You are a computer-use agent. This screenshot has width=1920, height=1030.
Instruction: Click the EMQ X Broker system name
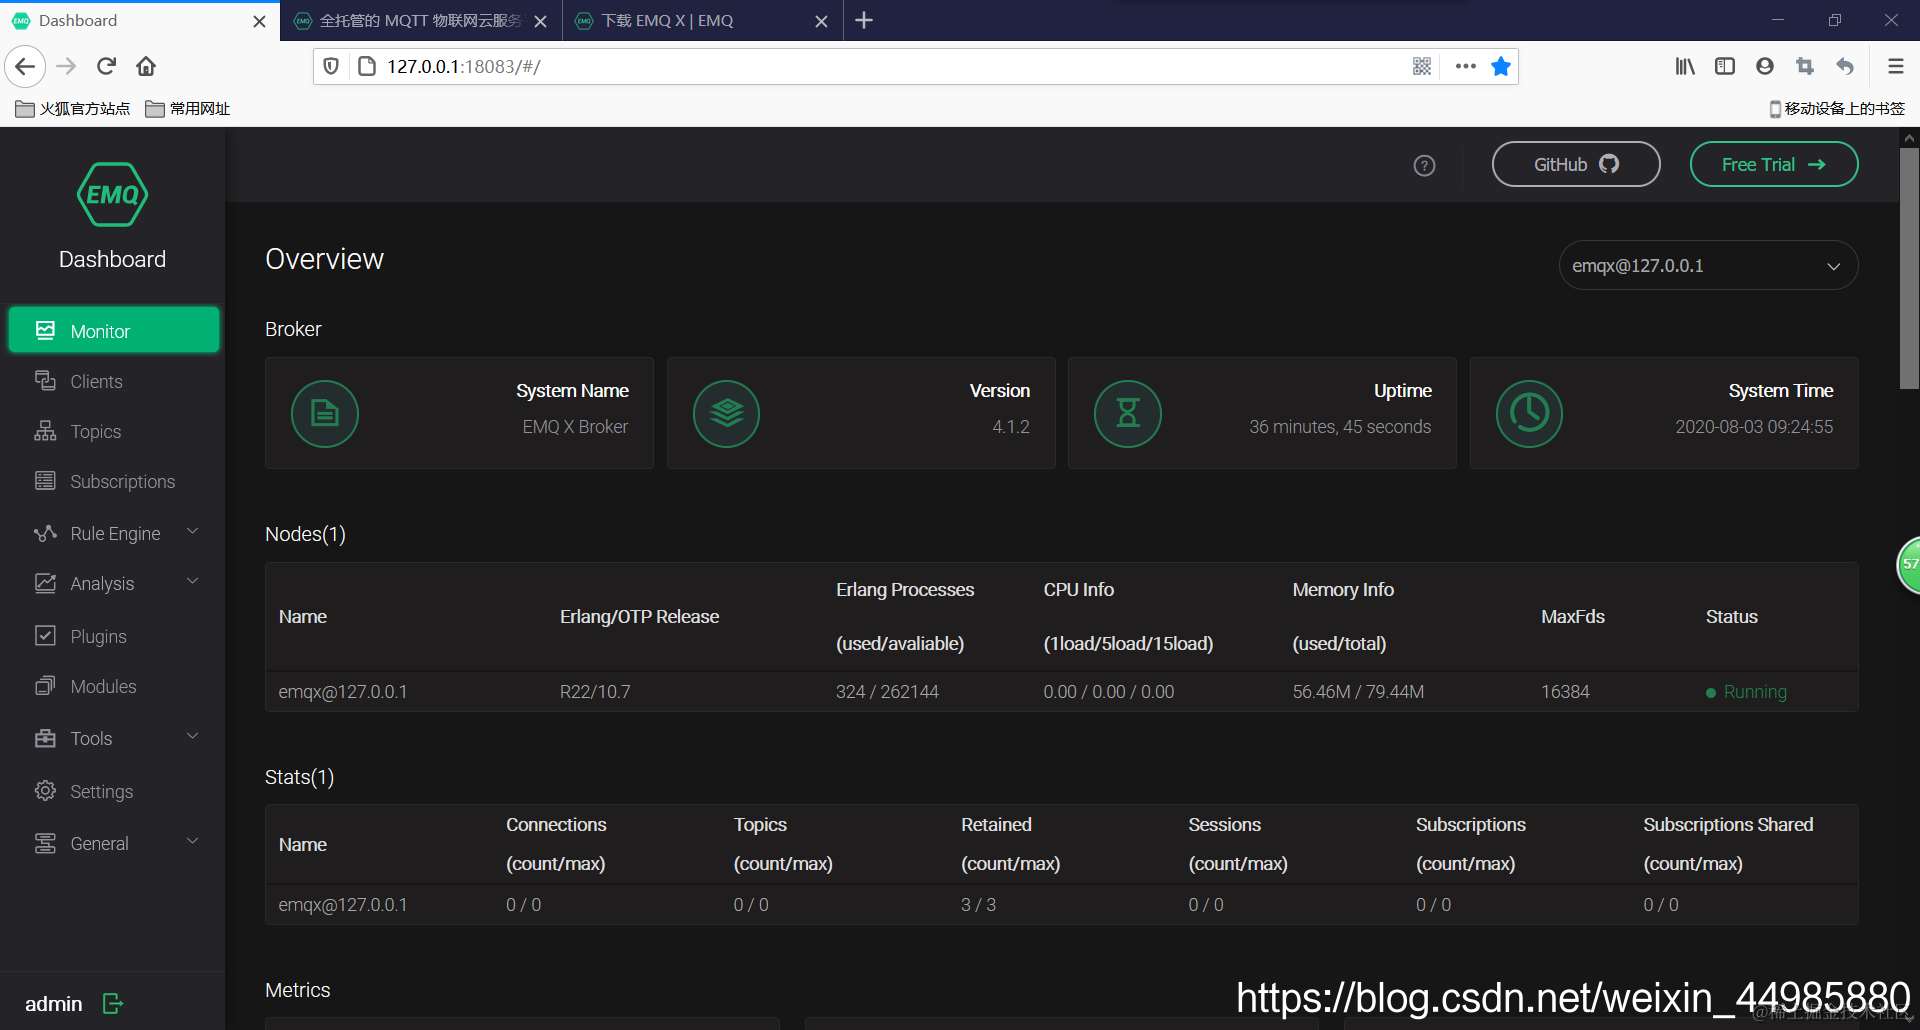coord(575,427)
